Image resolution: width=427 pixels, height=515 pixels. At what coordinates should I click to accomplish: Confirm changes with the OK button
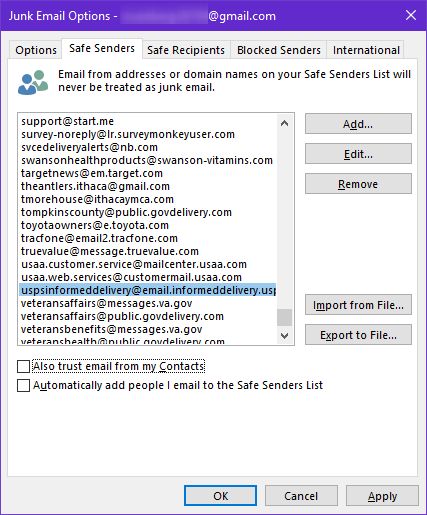[220, 496]
